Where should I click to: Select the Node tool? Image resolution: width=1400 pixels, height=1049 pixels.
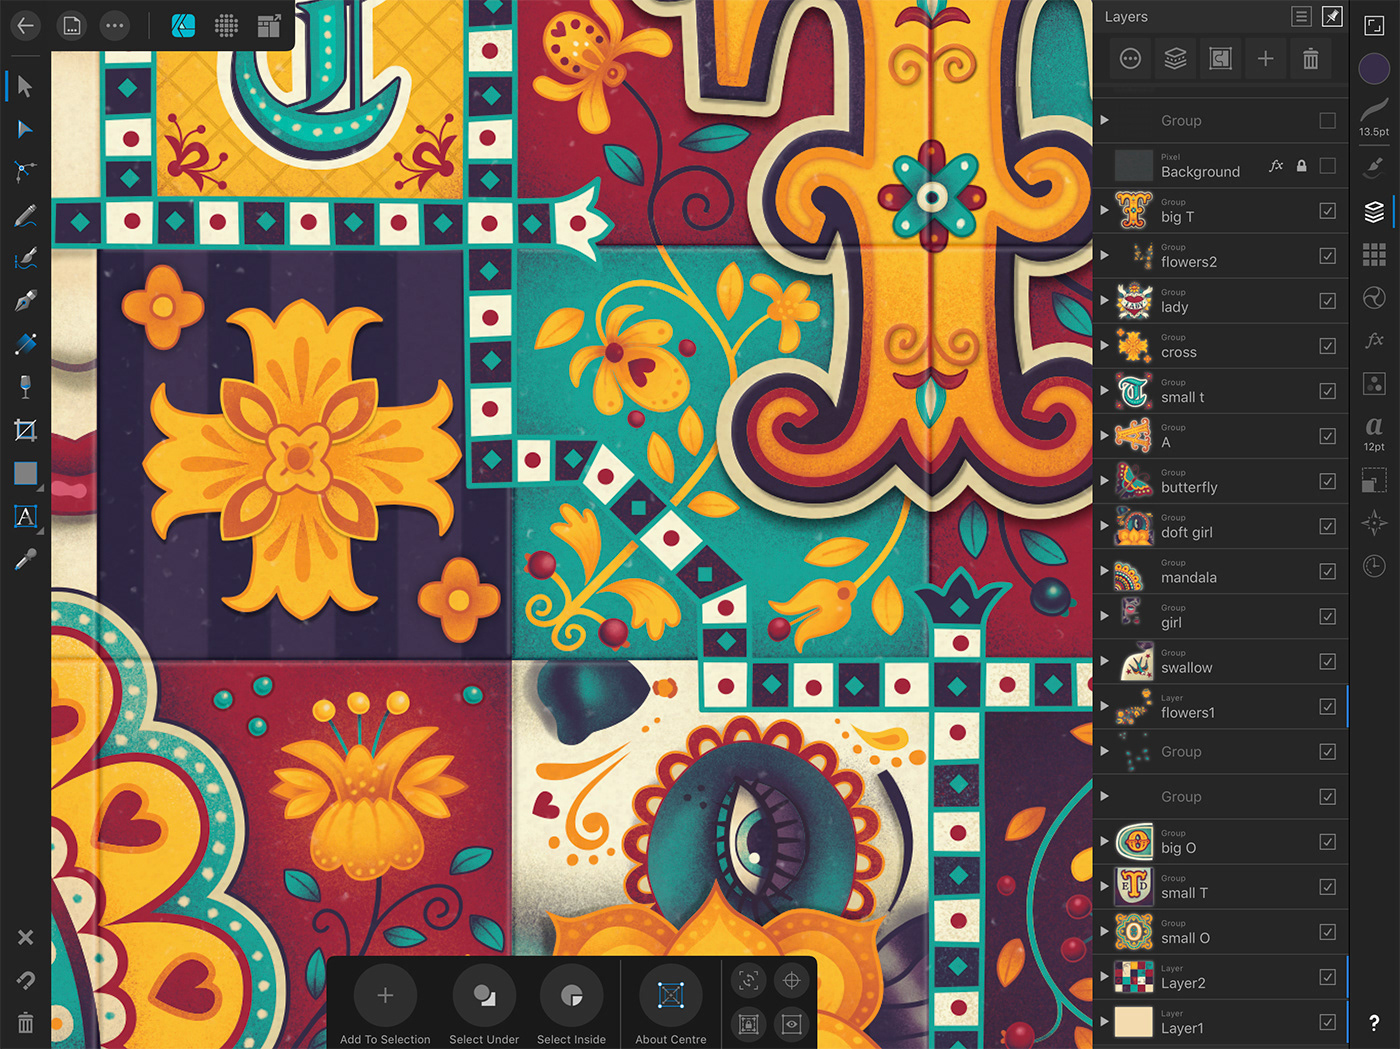tap(25, 129)
